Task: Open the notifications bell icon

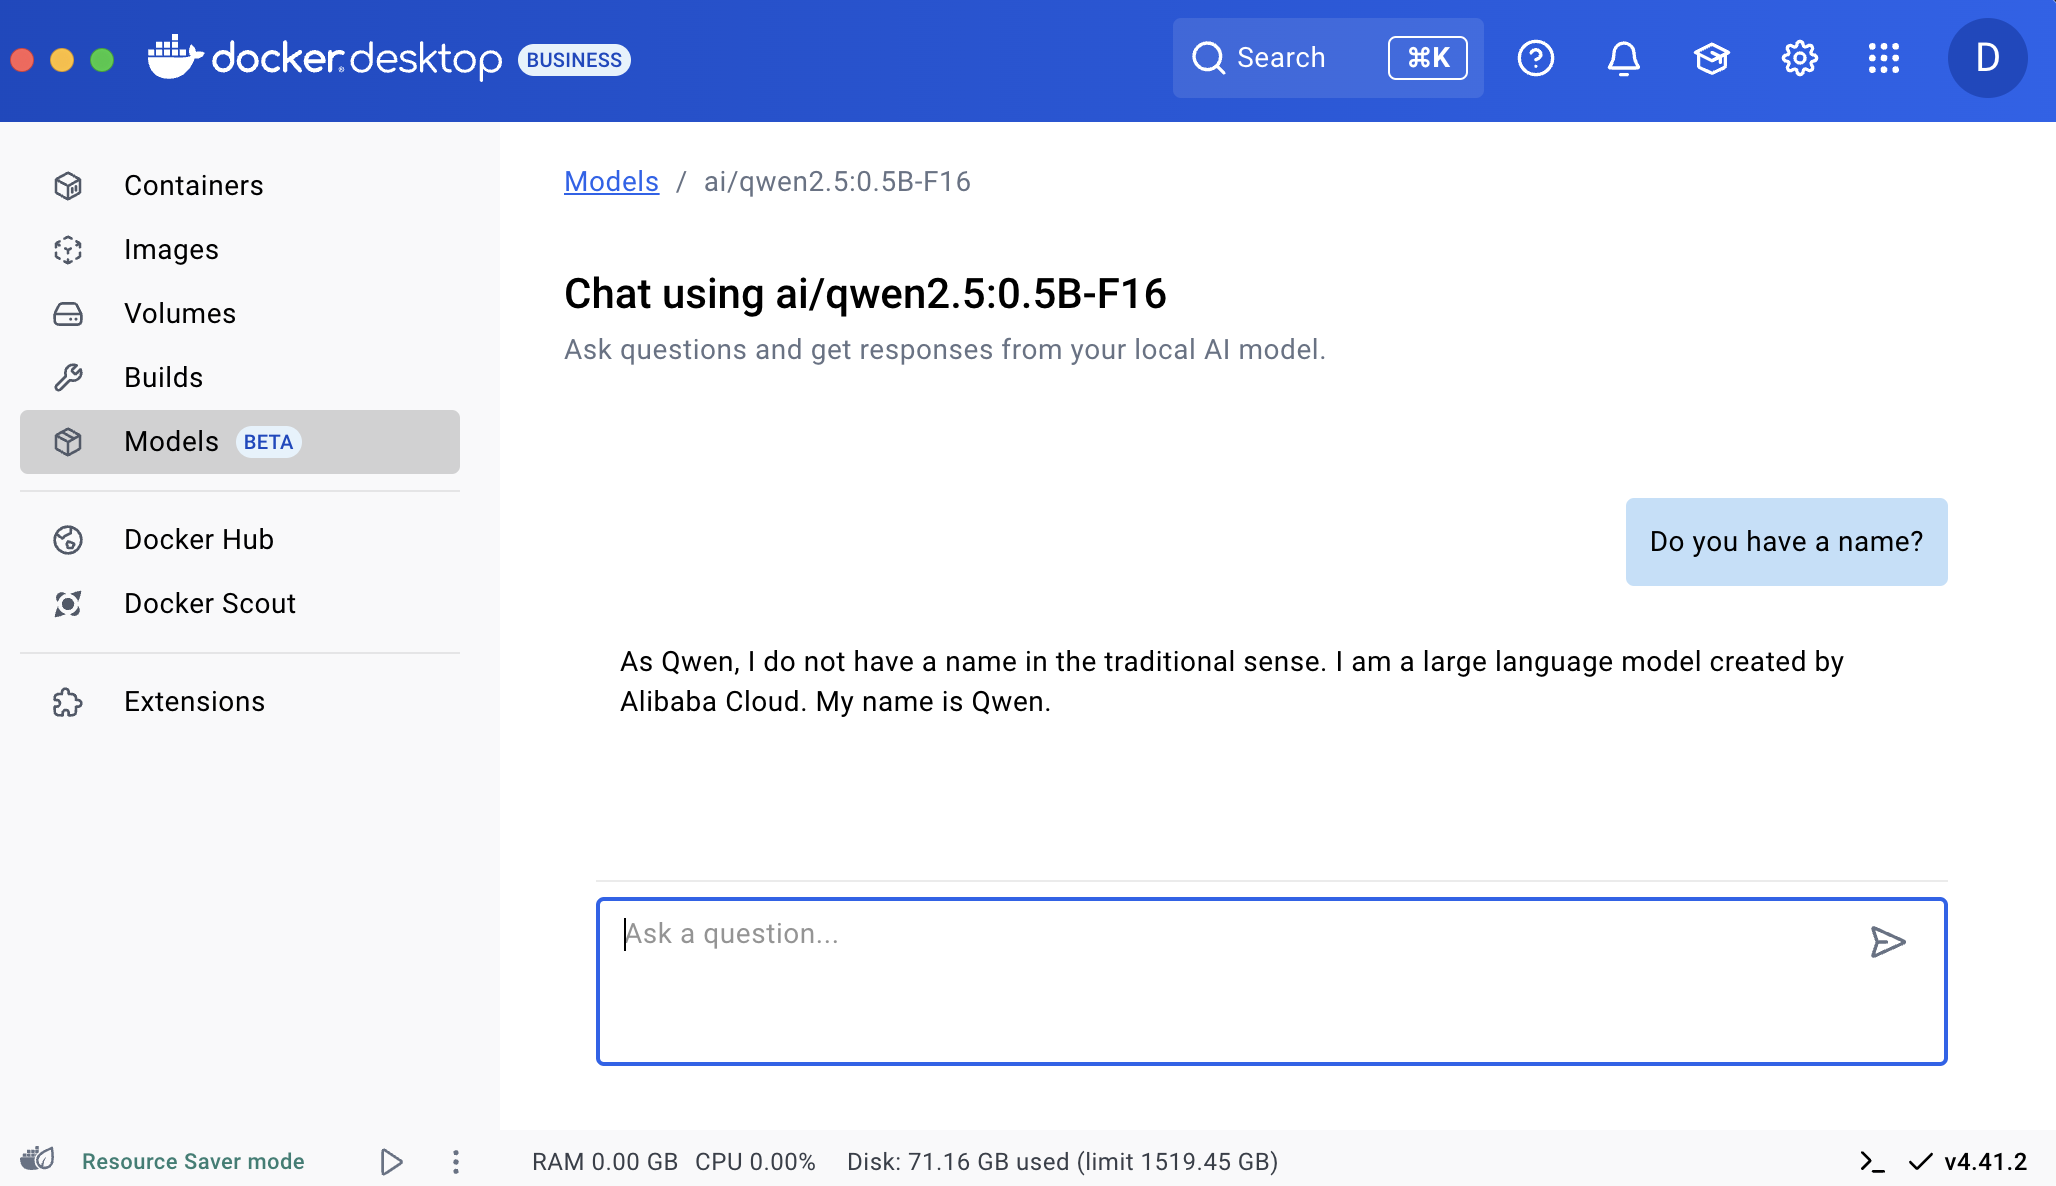Action: 1623,58
